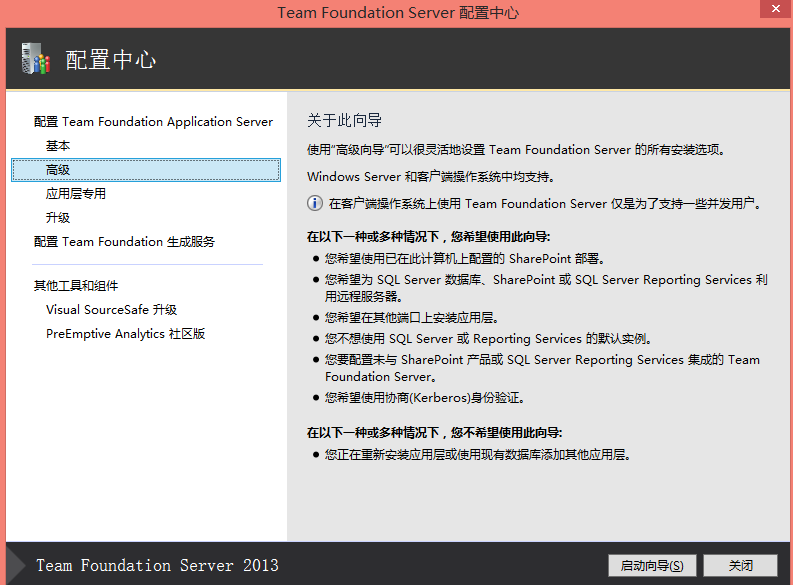Screen dimensions: 793x585
Task: Select the 应用层专用 wizard option
Action: [x=75, y=194]
